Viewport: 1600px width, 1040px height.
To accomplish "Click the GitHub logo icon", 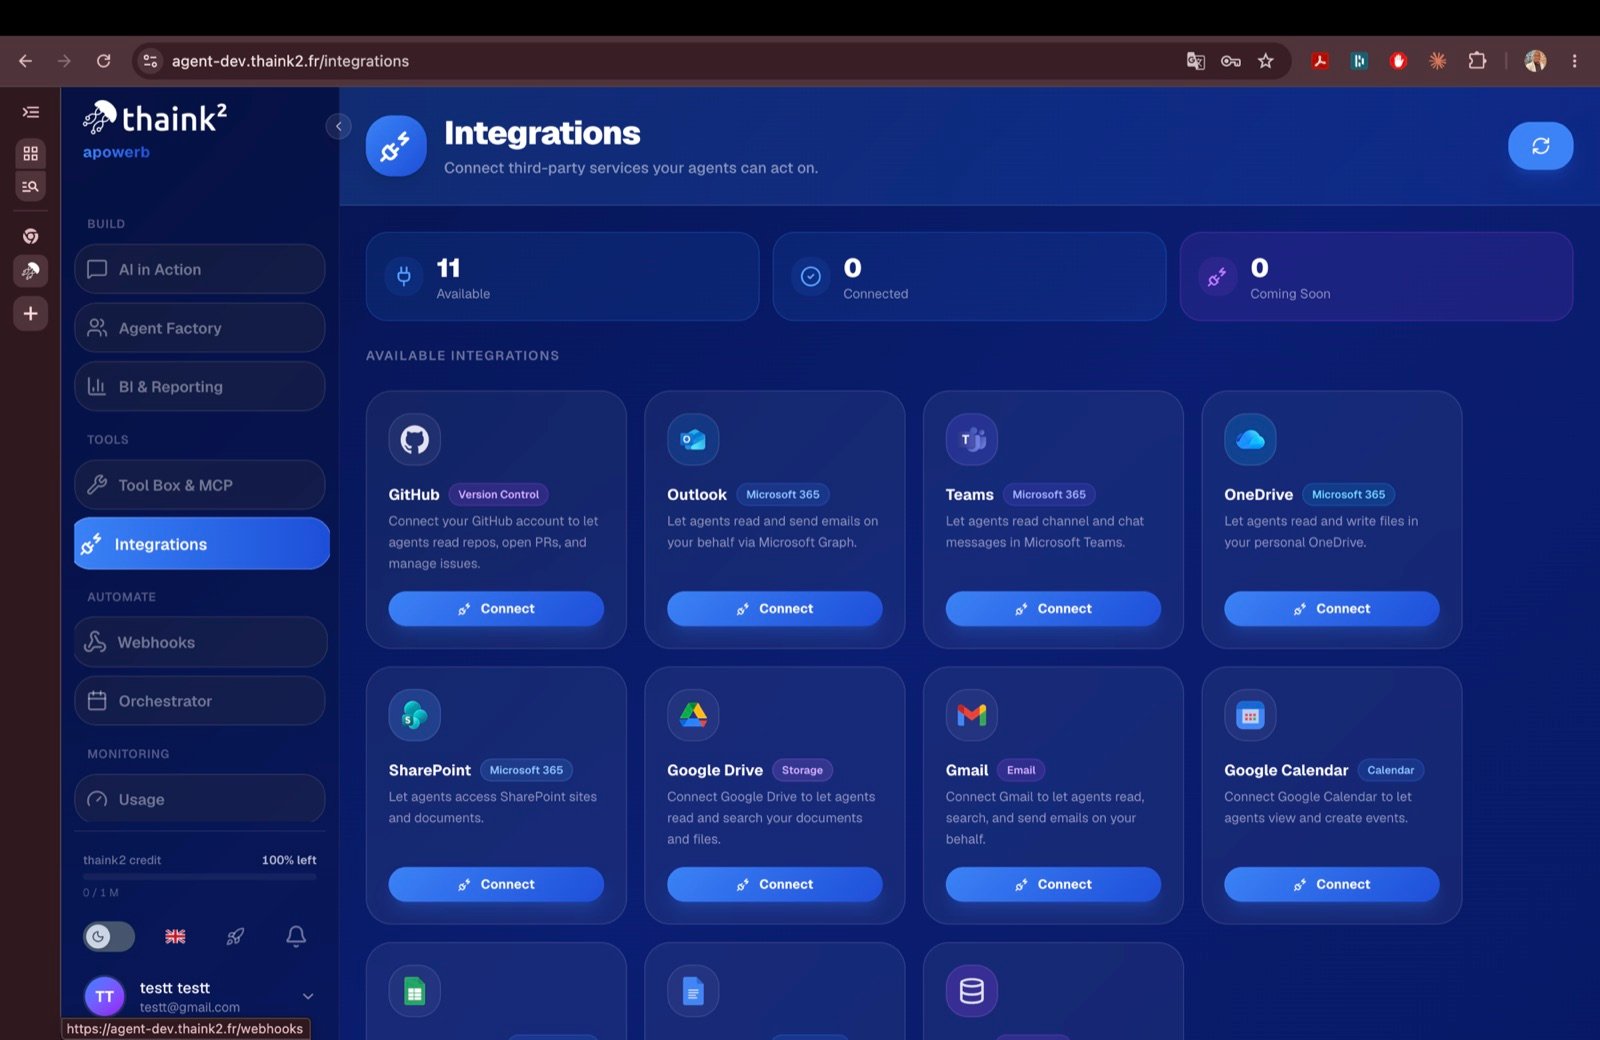I will click(414, 439).
